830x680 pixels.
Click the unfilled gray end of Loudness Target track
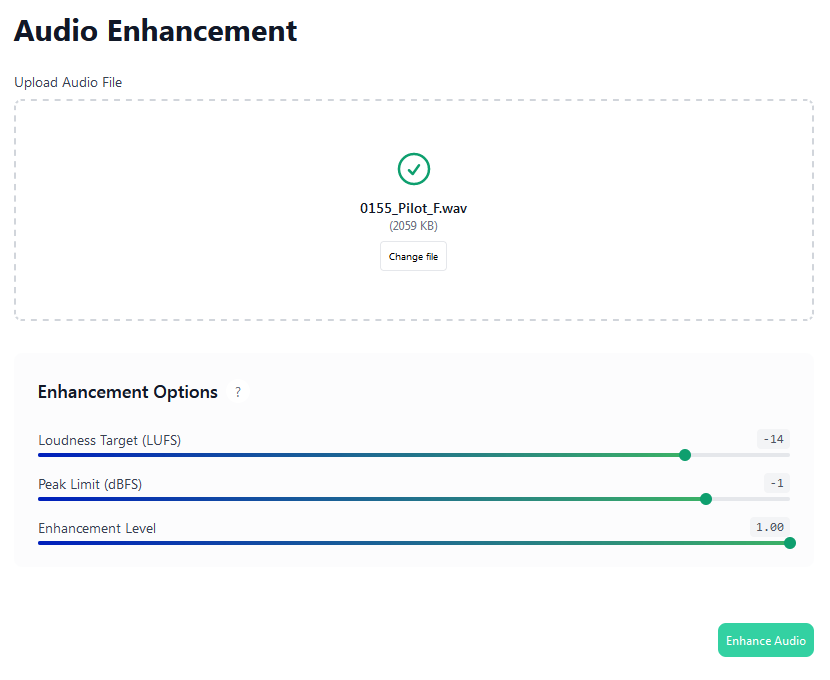(740, 455)
